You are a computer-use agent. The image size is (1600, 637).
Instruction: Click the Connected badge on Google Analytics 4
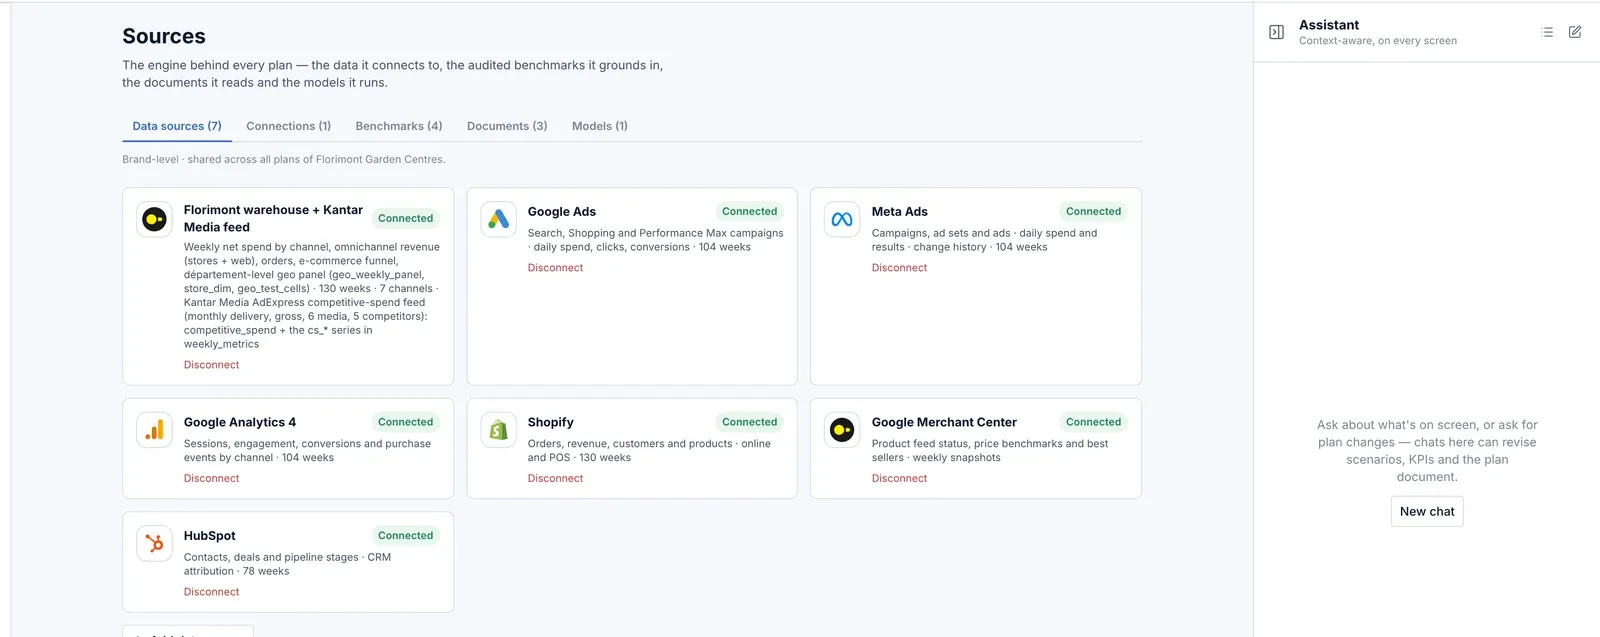[x=405, y=422]
